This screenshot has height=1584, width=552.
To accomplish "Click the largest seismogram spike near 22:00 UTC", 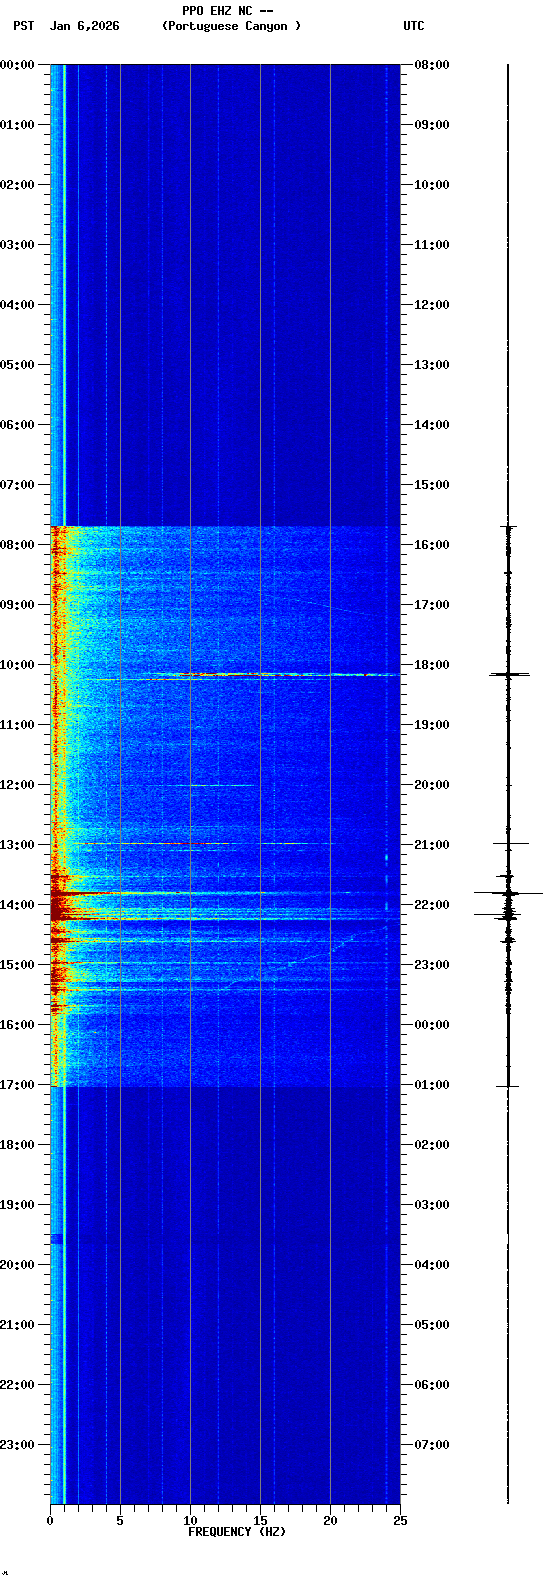I will (x=508, y=892).
